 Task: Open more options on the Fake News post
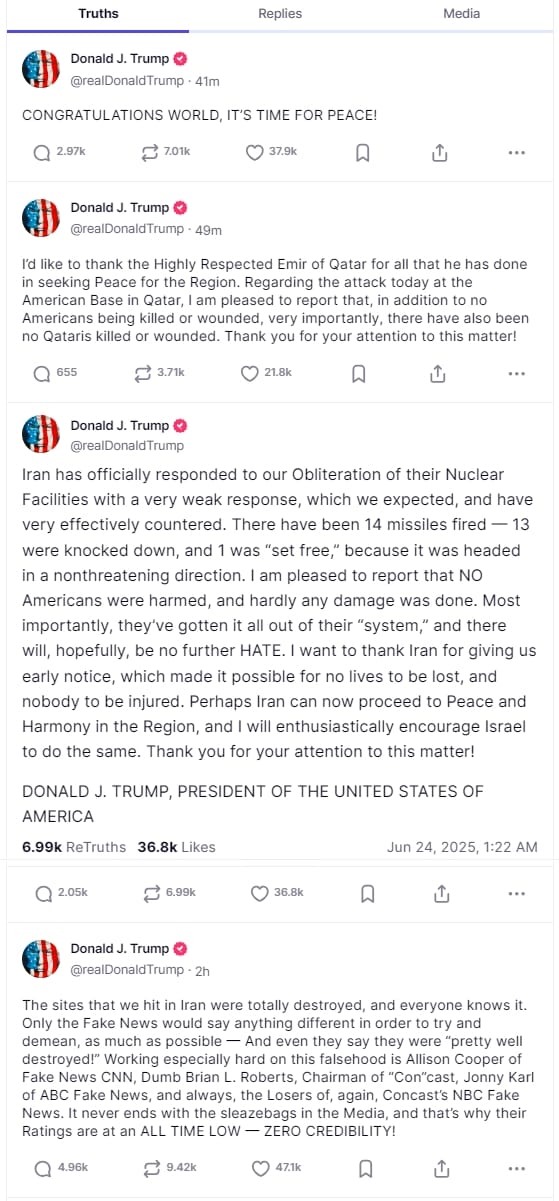tap(516, 1168)
